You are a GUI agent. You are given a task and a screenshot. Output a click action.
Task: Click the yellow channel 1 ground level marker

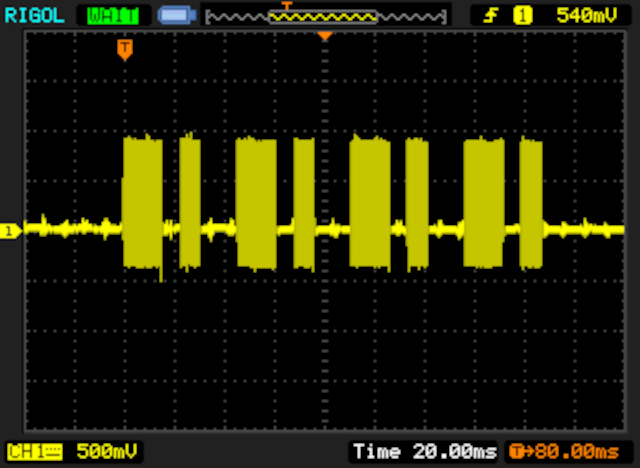(x=10, y=231)
